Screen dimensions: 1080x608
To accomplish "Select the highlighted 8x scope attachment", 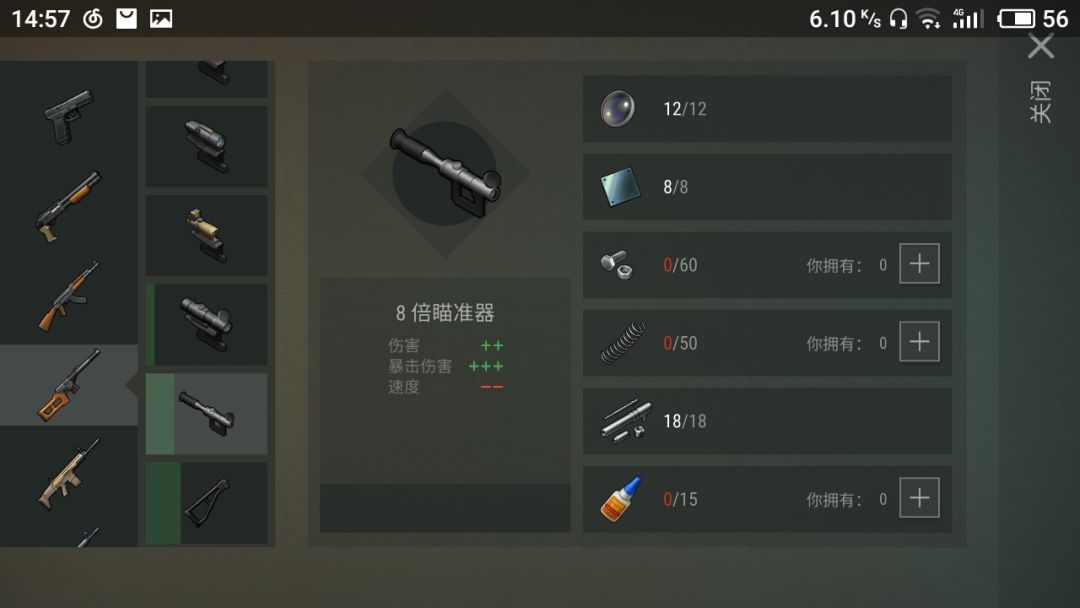I will tap(207, 414).
